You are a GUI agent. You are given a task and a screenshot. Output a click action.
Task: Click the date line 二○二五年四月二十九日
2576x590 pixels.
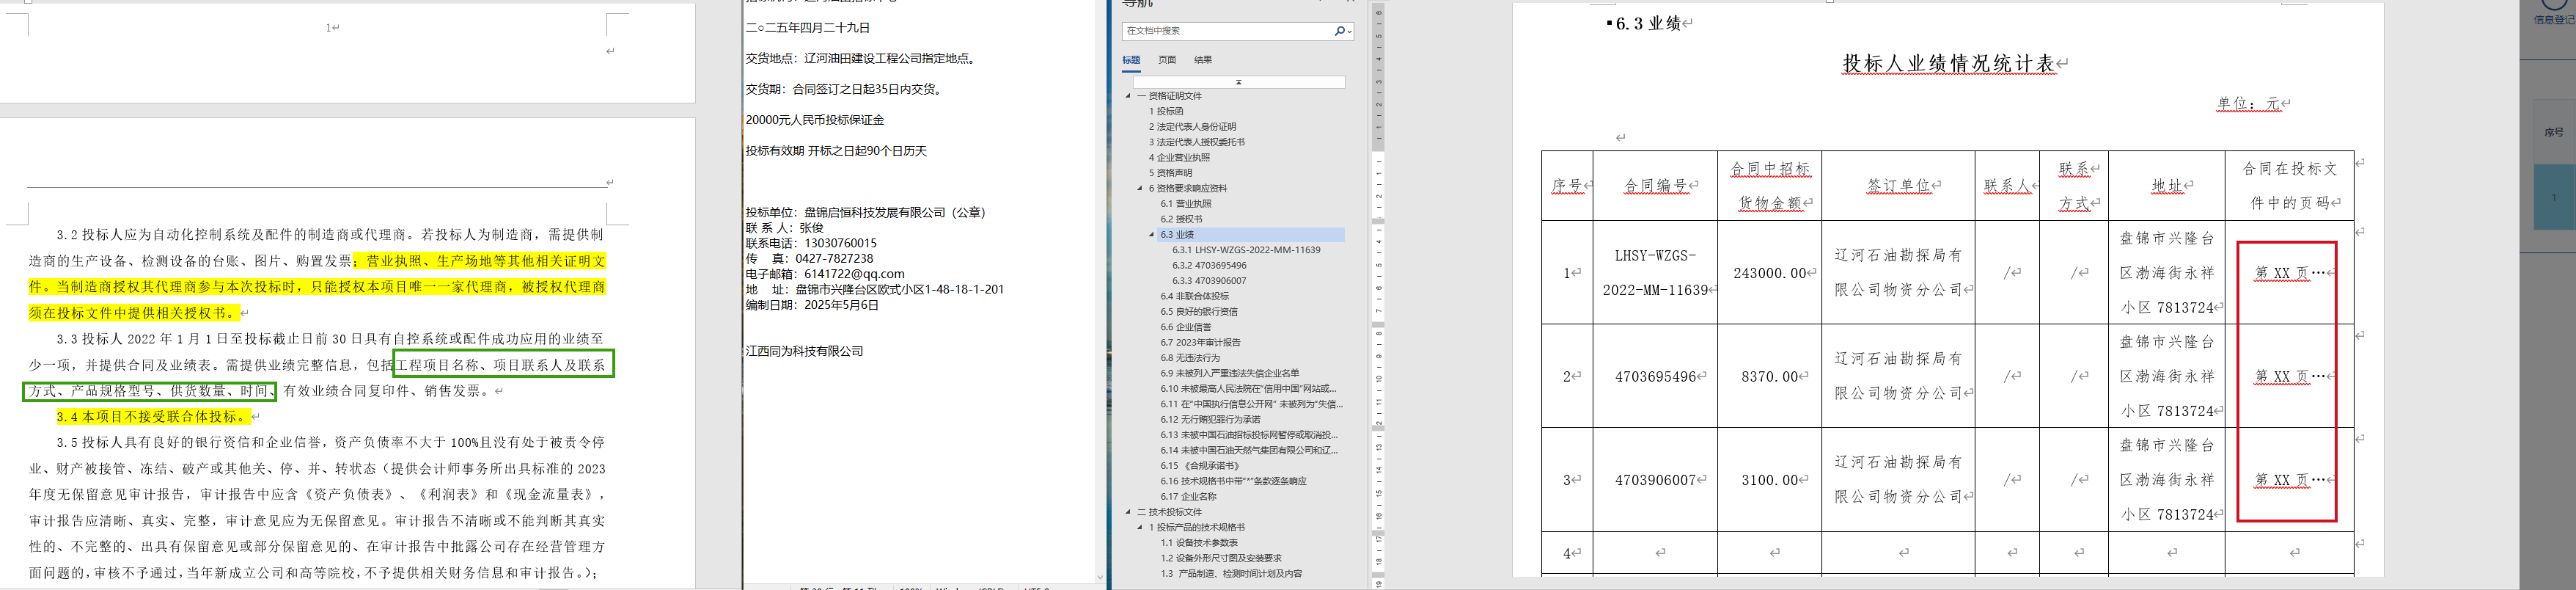(x=808, y=28)
